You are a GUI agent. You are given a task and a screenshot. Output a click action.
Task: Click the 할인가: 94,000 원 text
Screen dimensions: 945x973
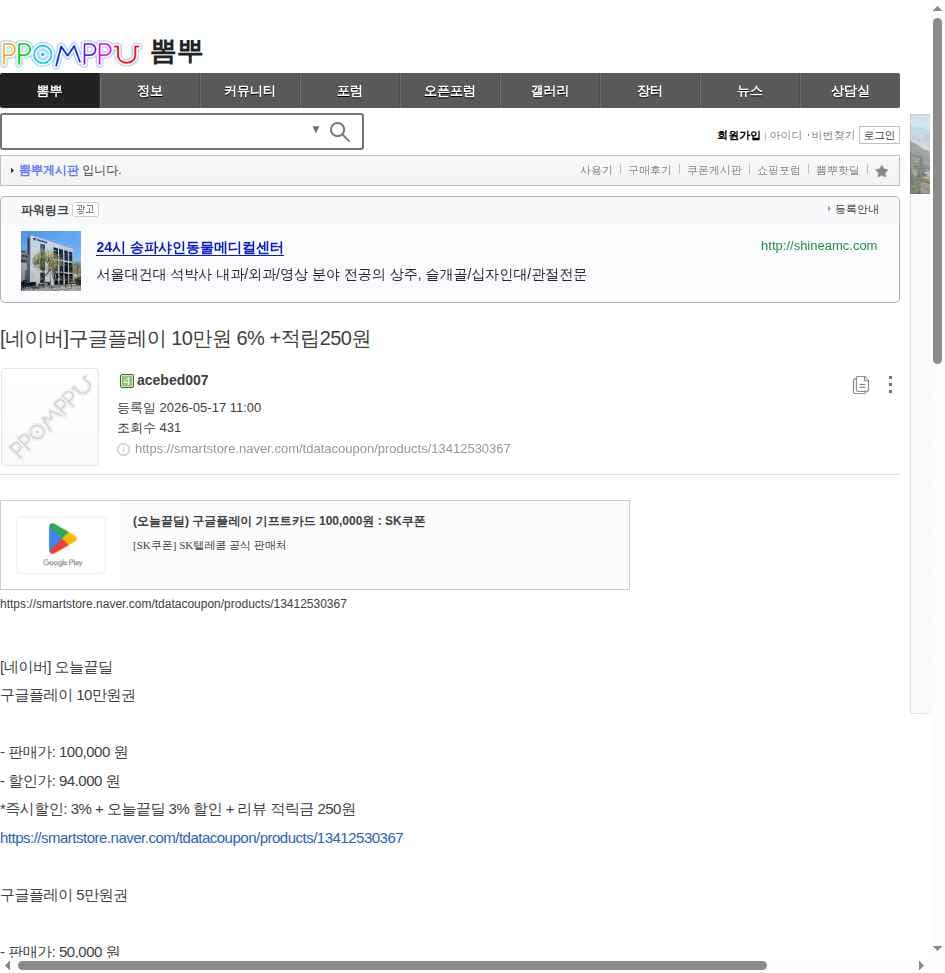(x=60, y=781)
